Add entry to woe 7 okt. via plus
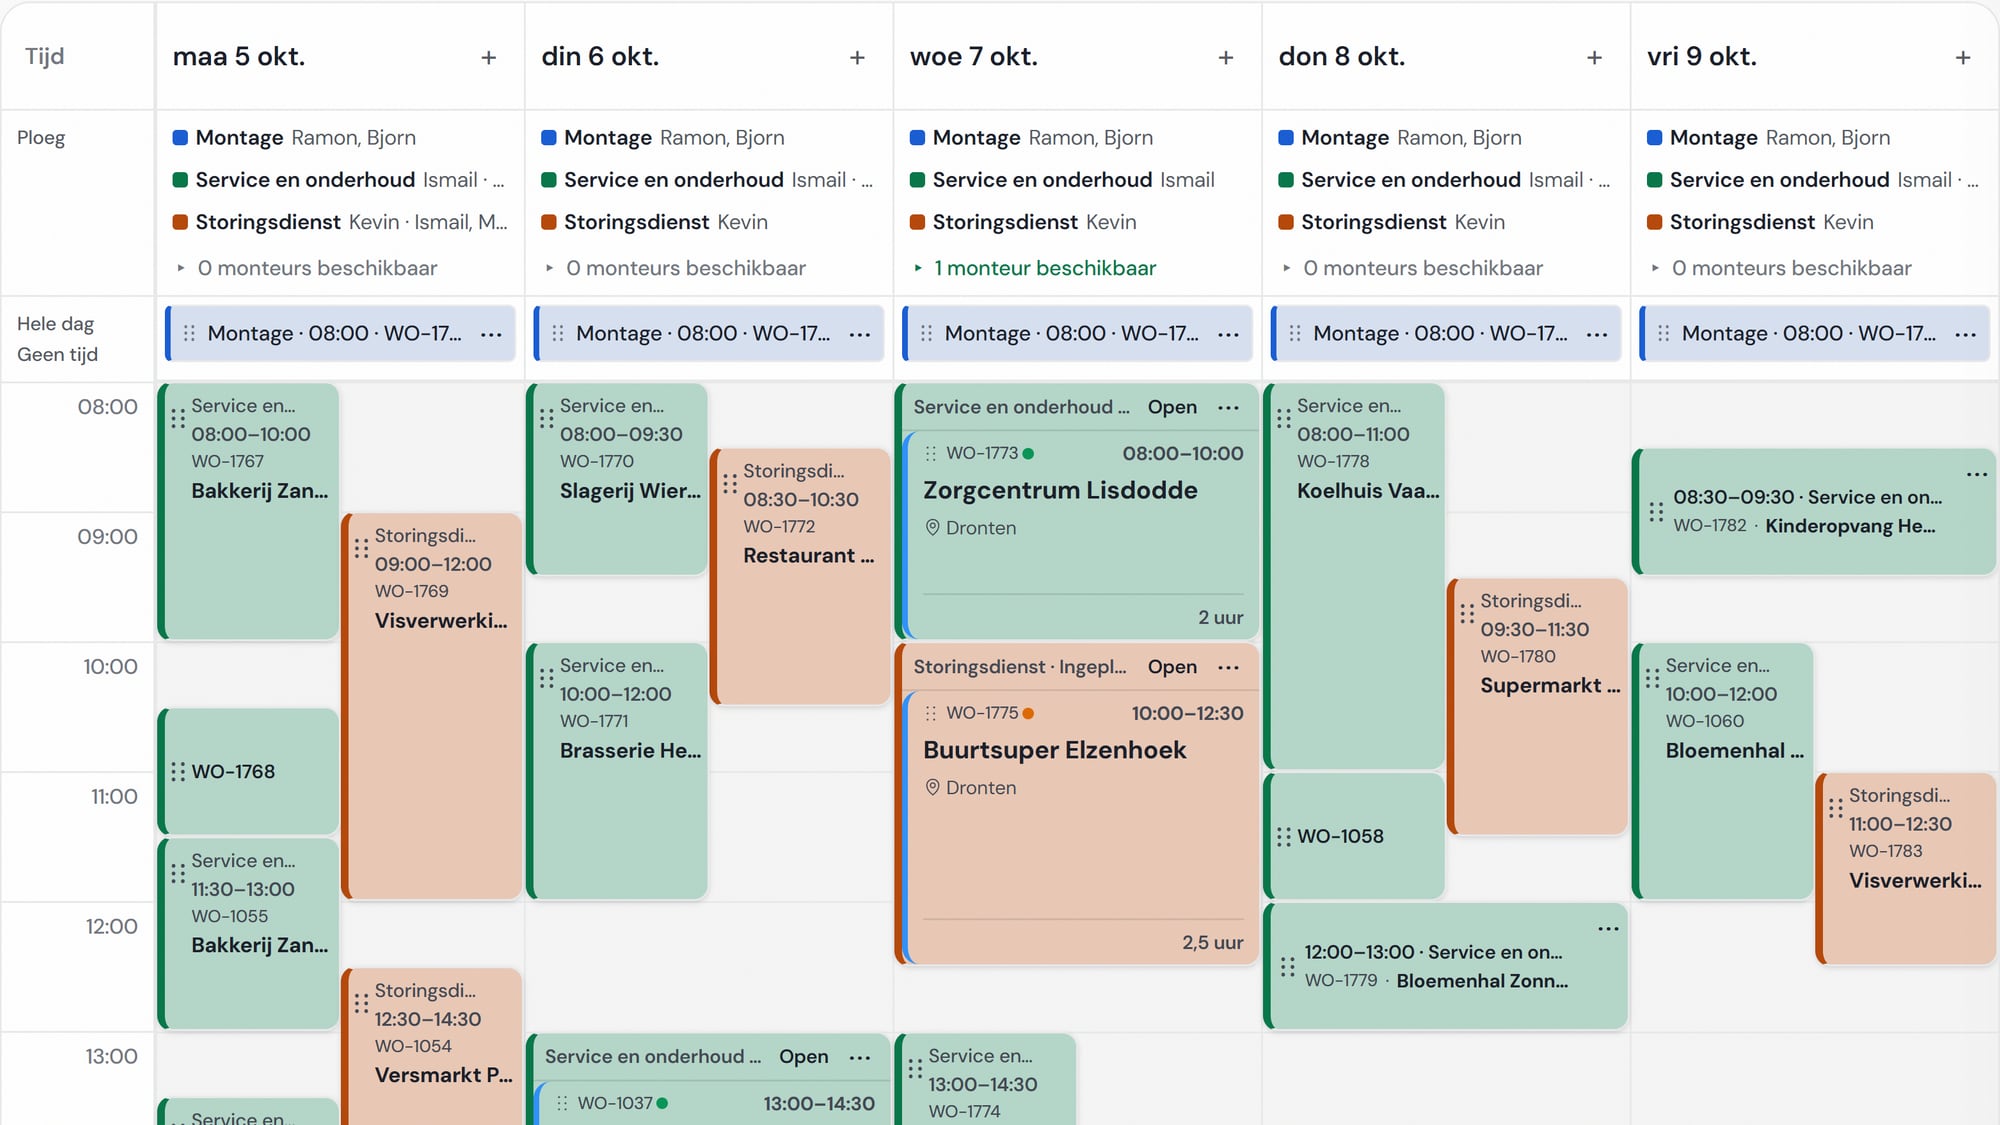The height and width of the screenshot is (1125, 2000). (1226, 58)
